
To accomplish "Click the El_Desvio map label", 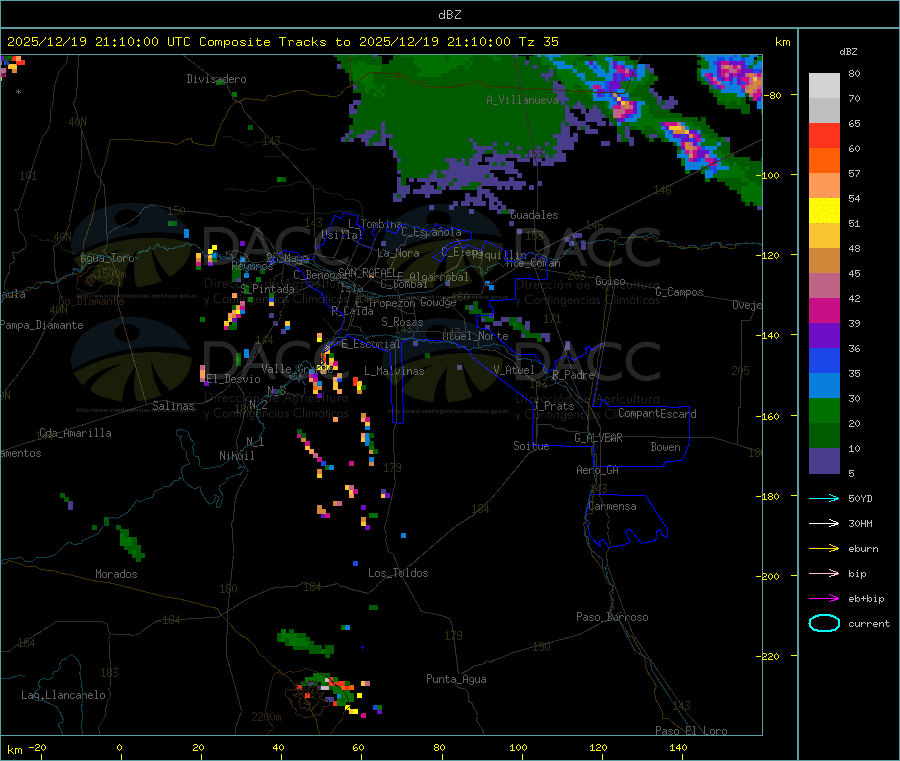I will [233, 379].
